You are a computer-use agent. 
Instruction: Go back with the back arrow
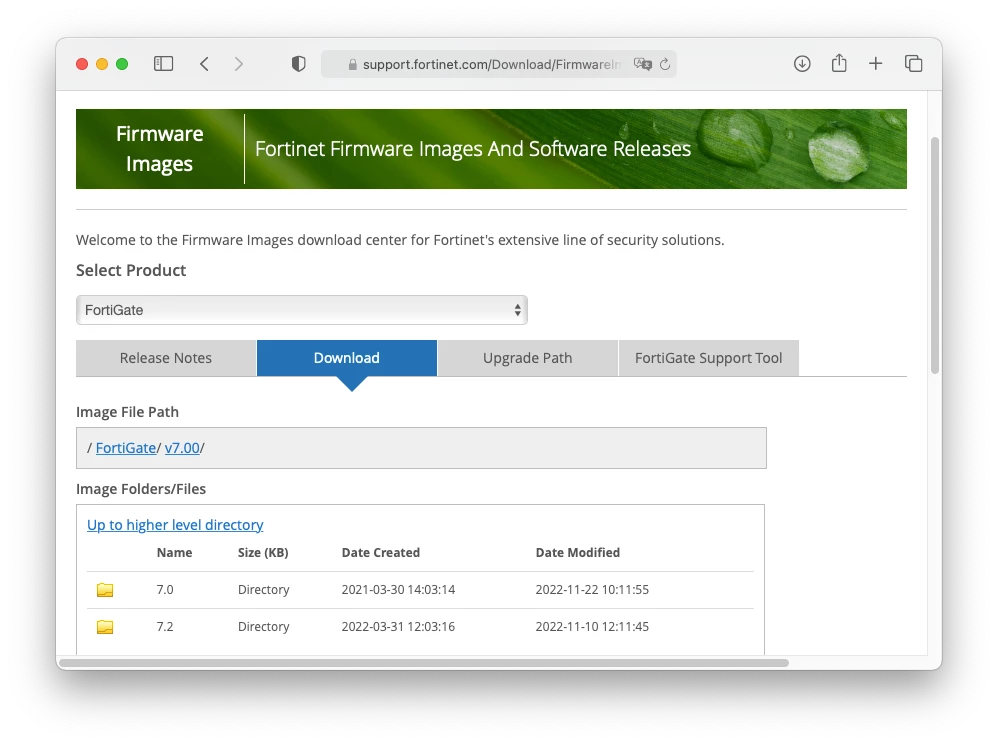point(204,64)
